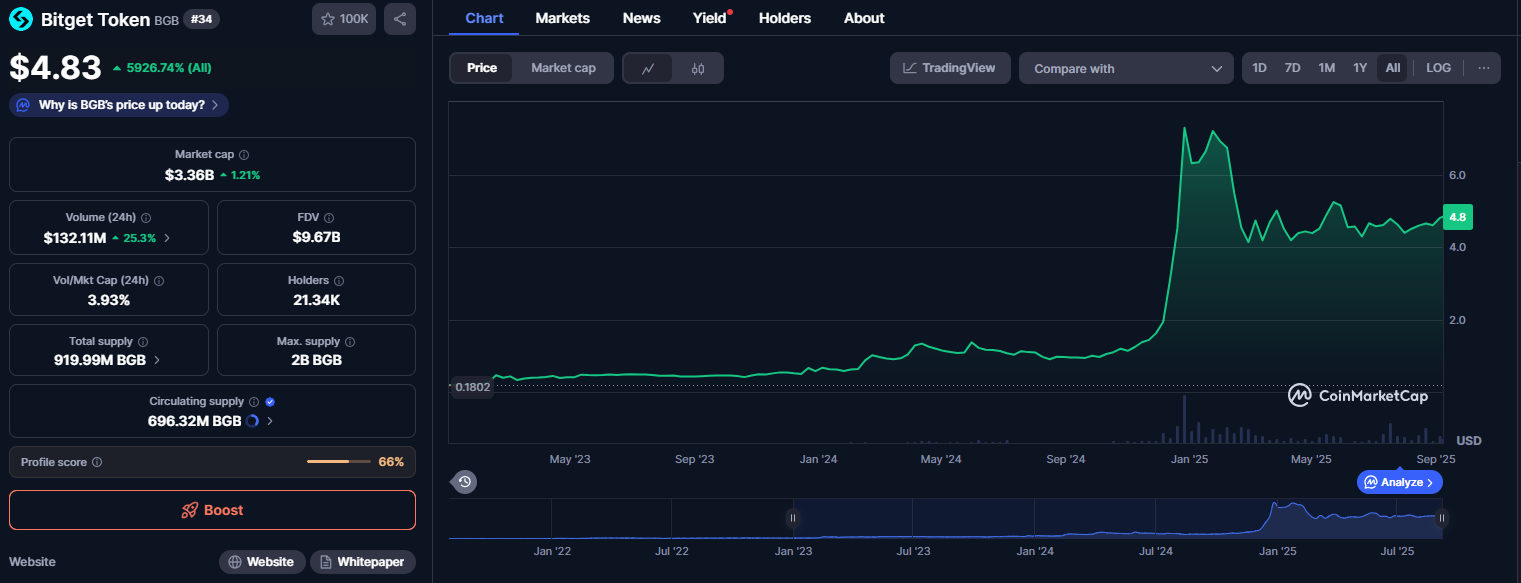This screenshot has width=1521, height=583.
Task: Click the Holders info icon
Action: (338, 281)
